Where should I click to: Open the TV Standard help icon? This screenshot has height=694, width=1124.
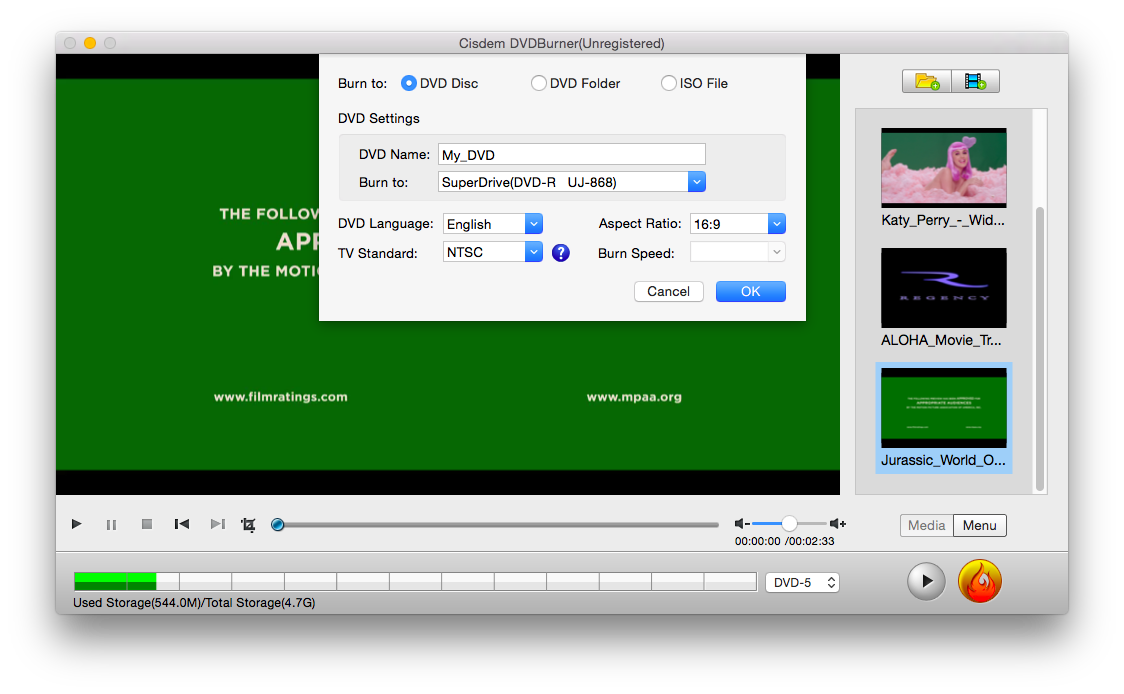pyautogui.click(x=561, y=253)
